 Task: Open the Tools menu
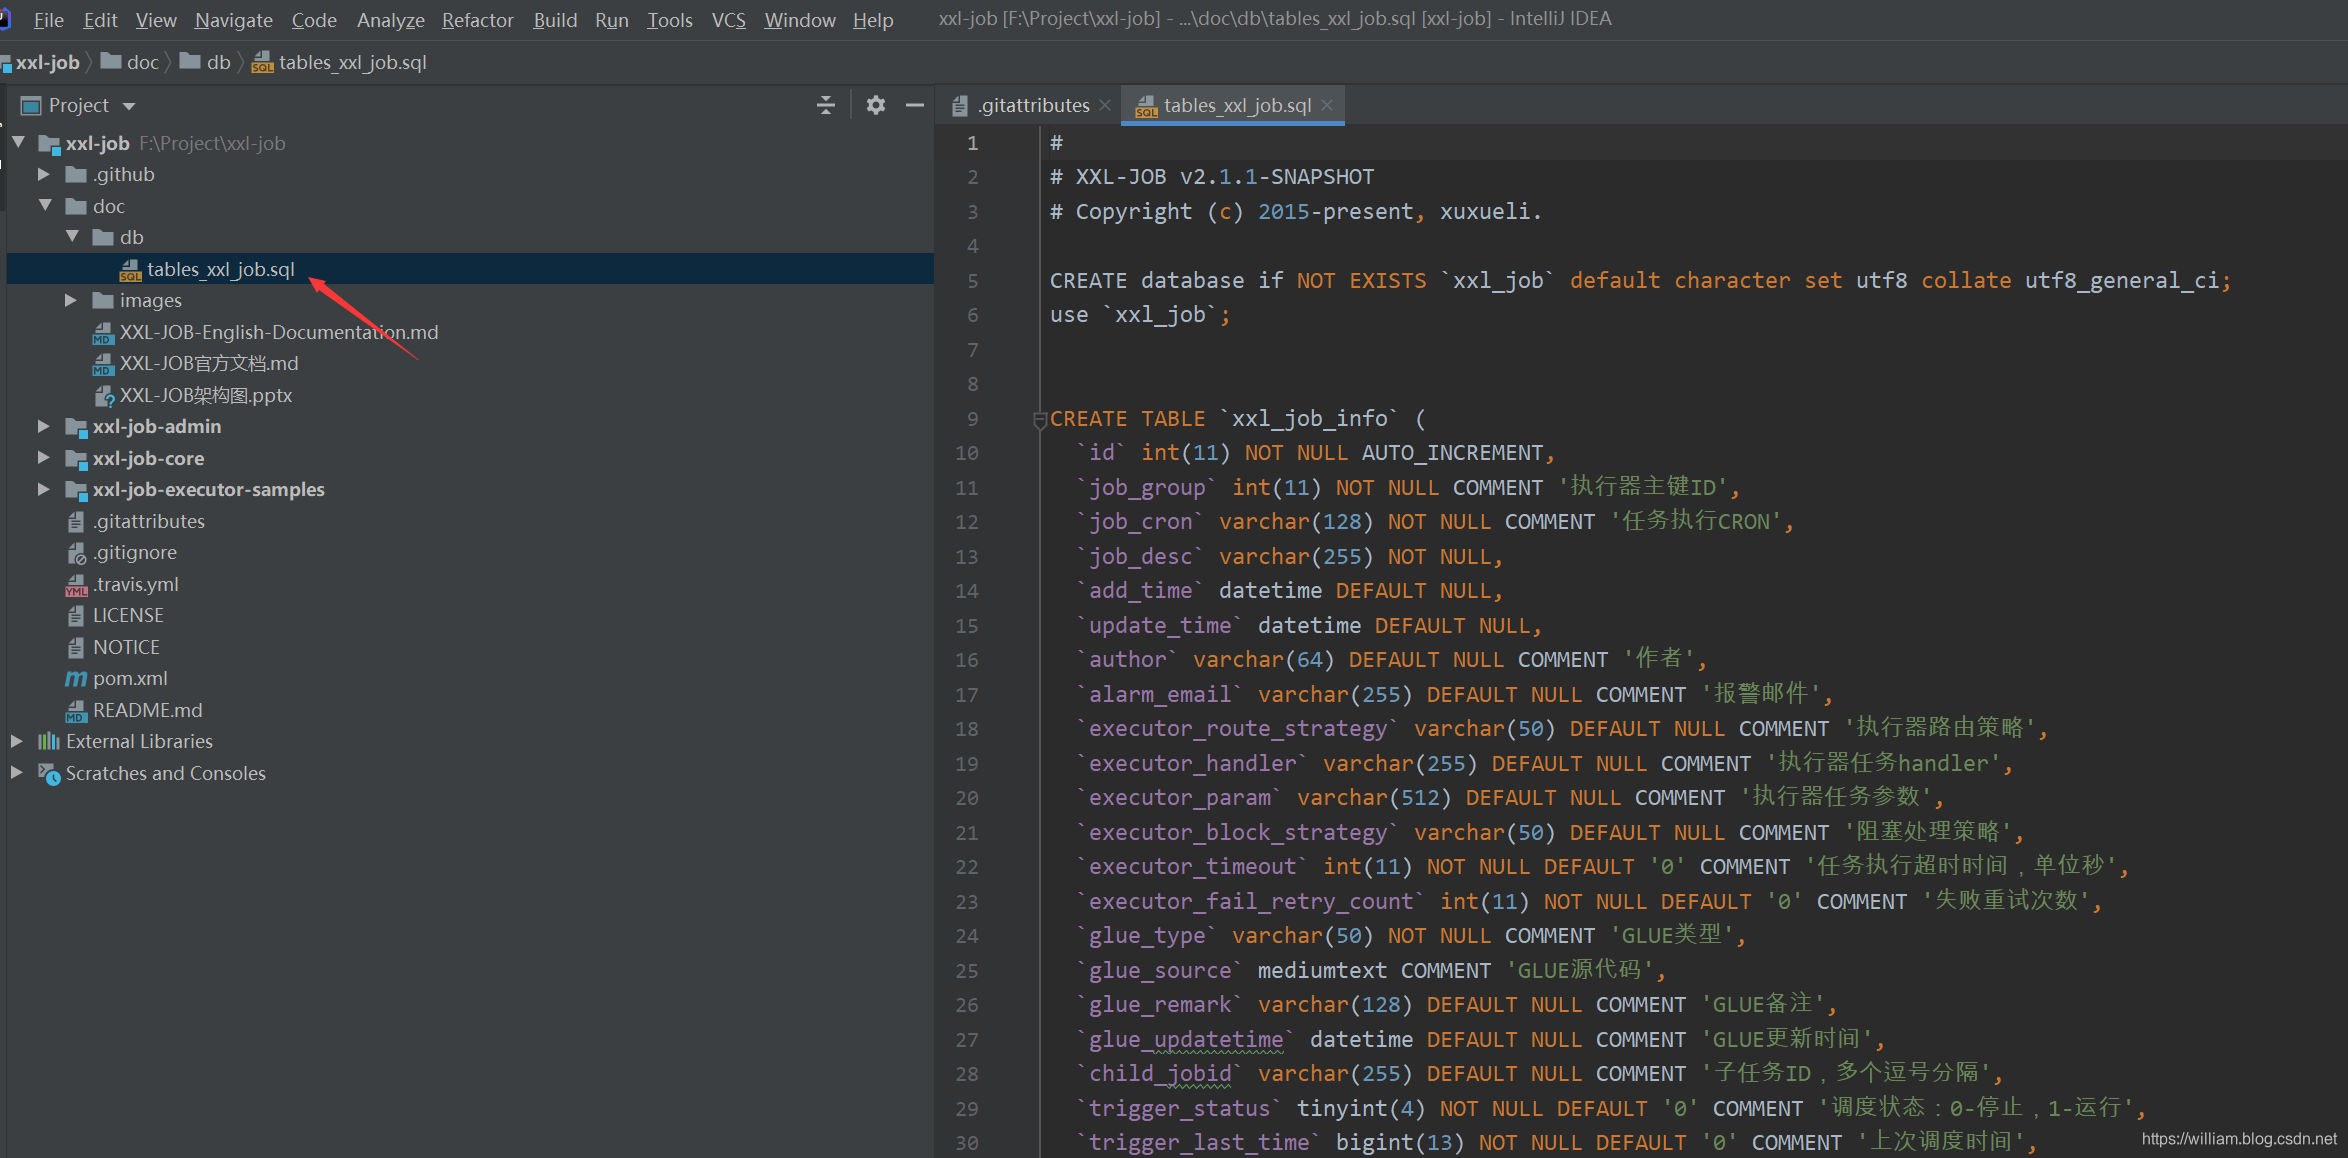tap(670, 20)
